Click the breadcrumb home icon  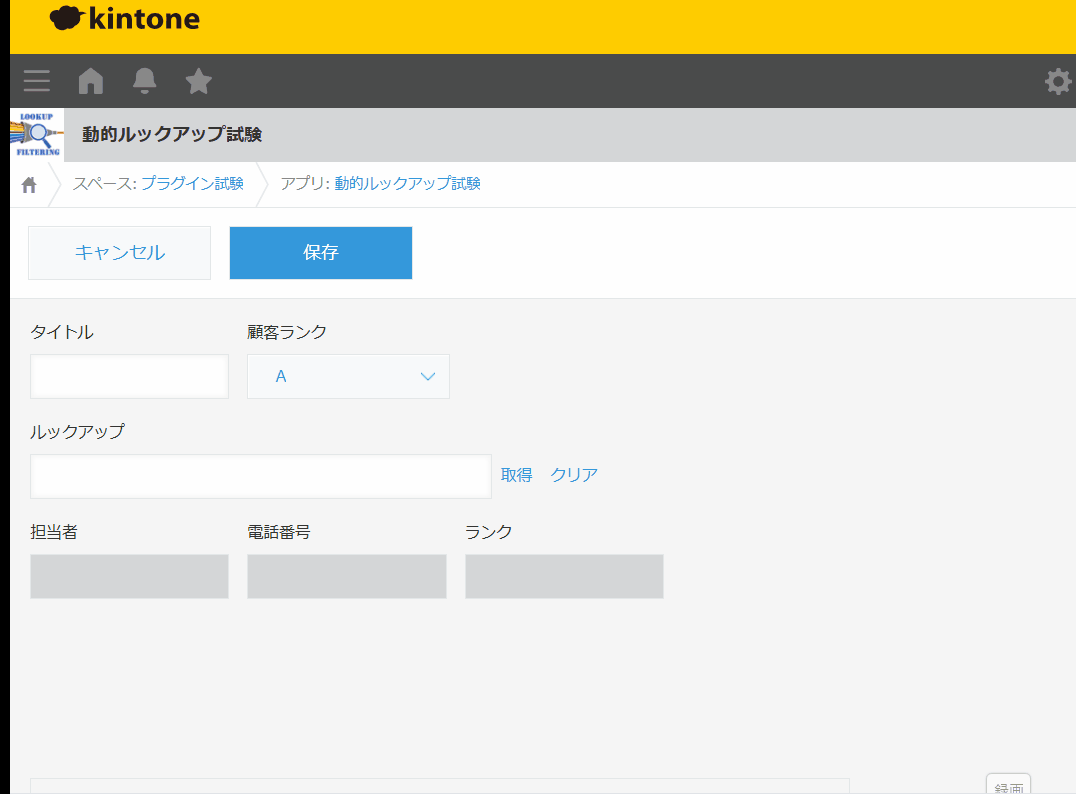[x=29, y=185]
